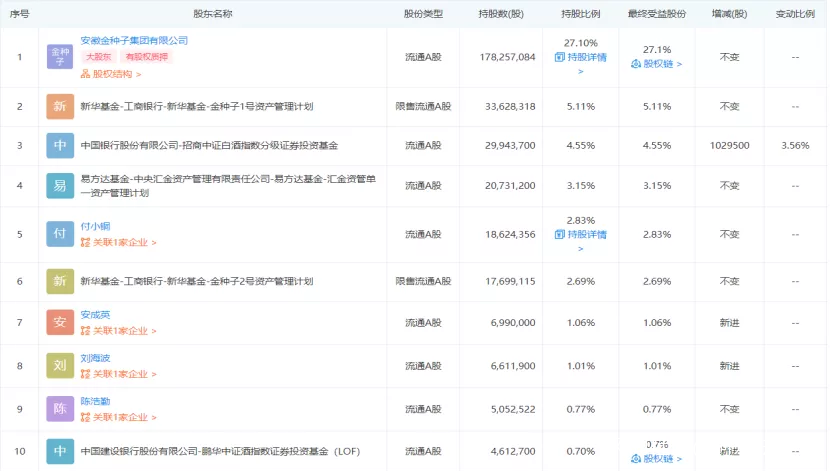
Task: Expand 股权结构 under 安徽金种子集团
Action: point(111,74)
